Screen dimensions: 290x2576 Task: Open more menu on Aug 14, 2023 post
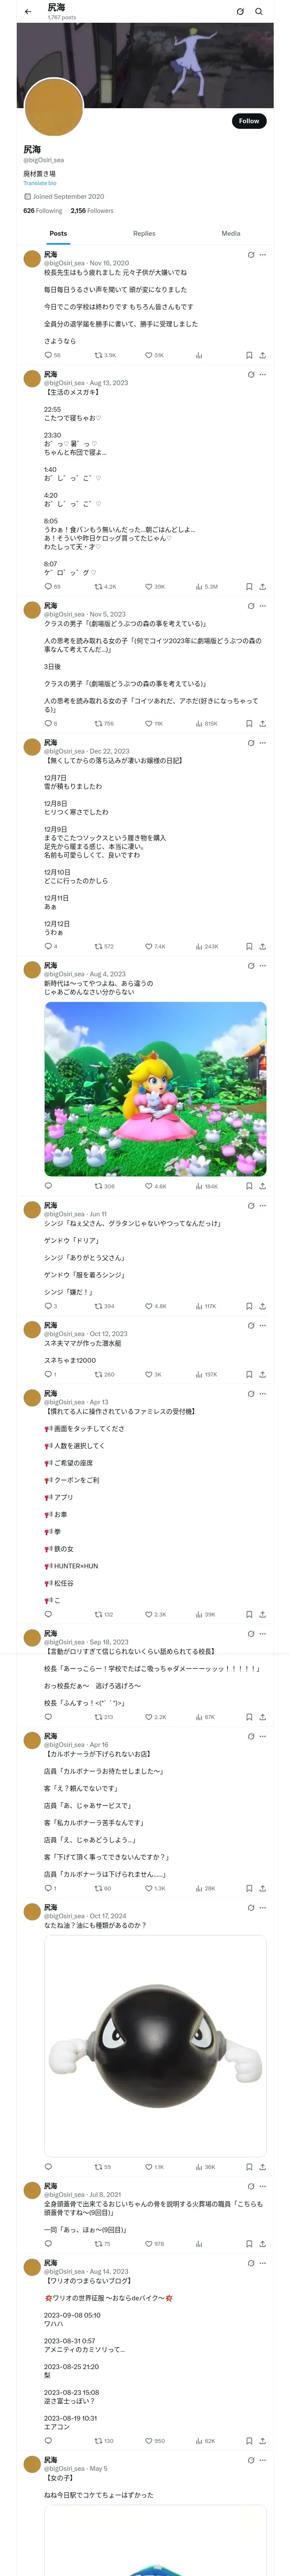coord(263,2262)
